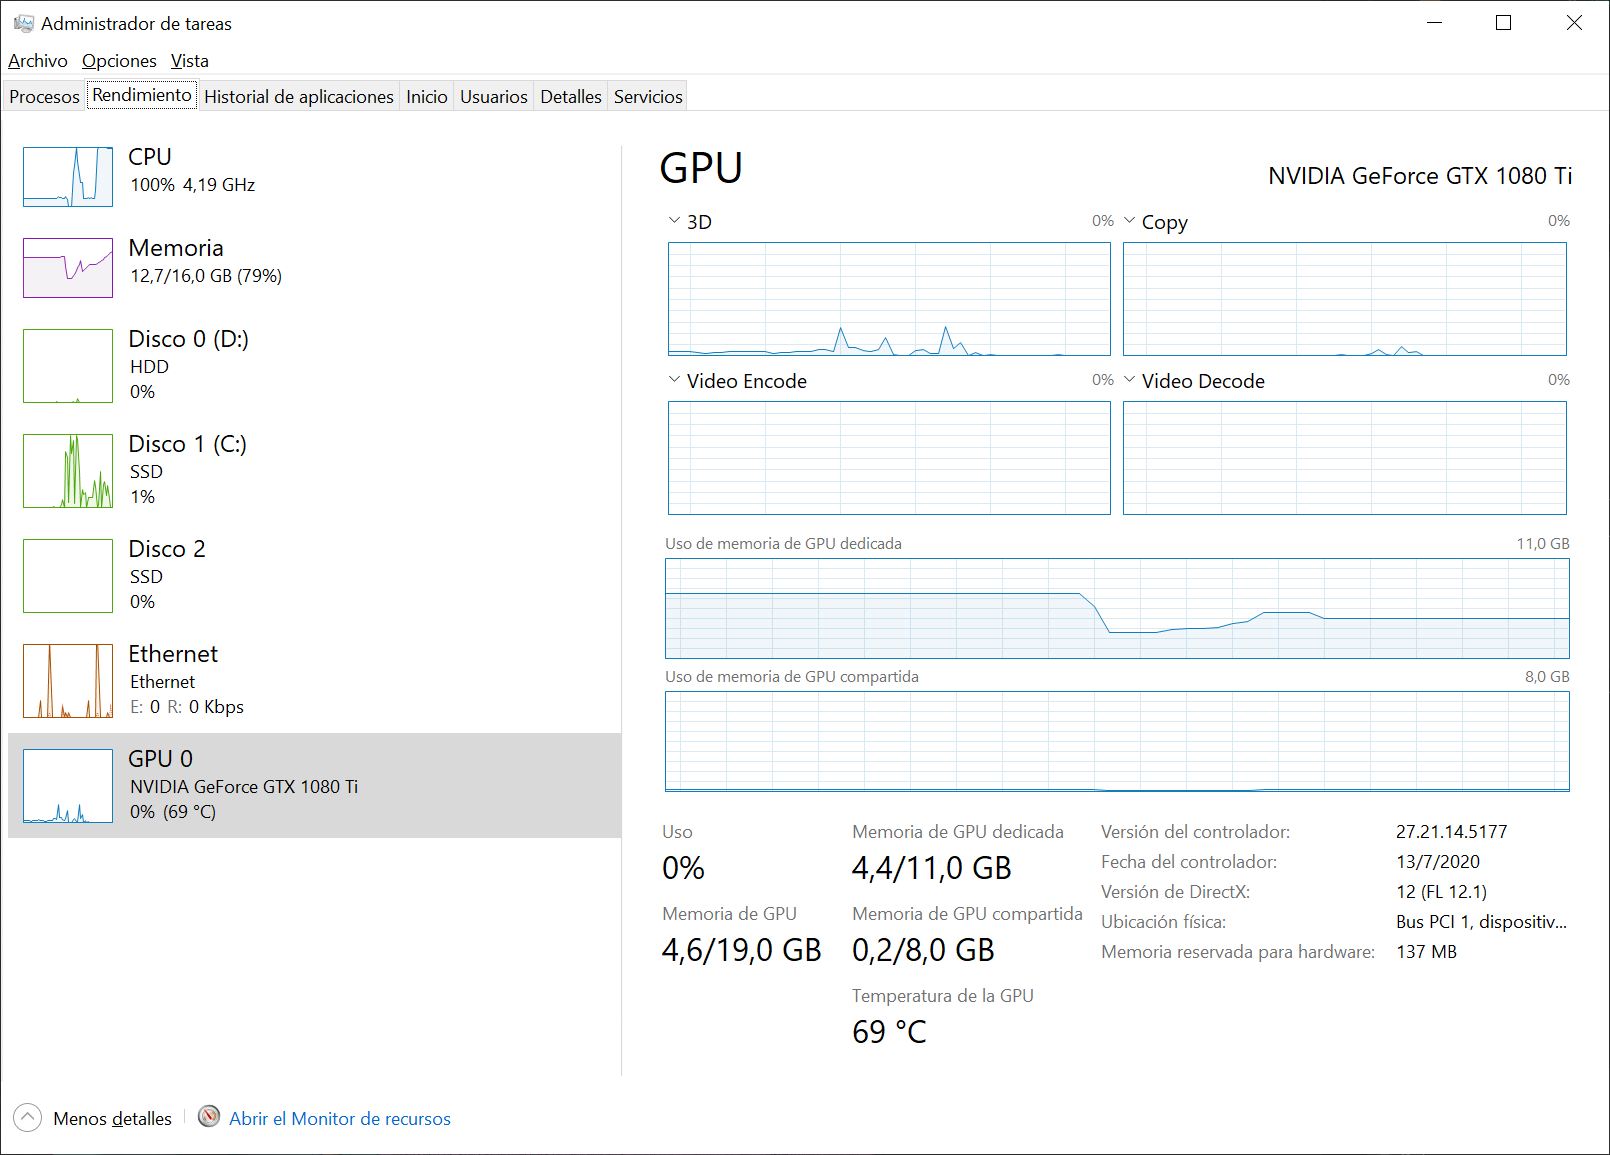Click the shared GPU memory usage graph

1117,741
